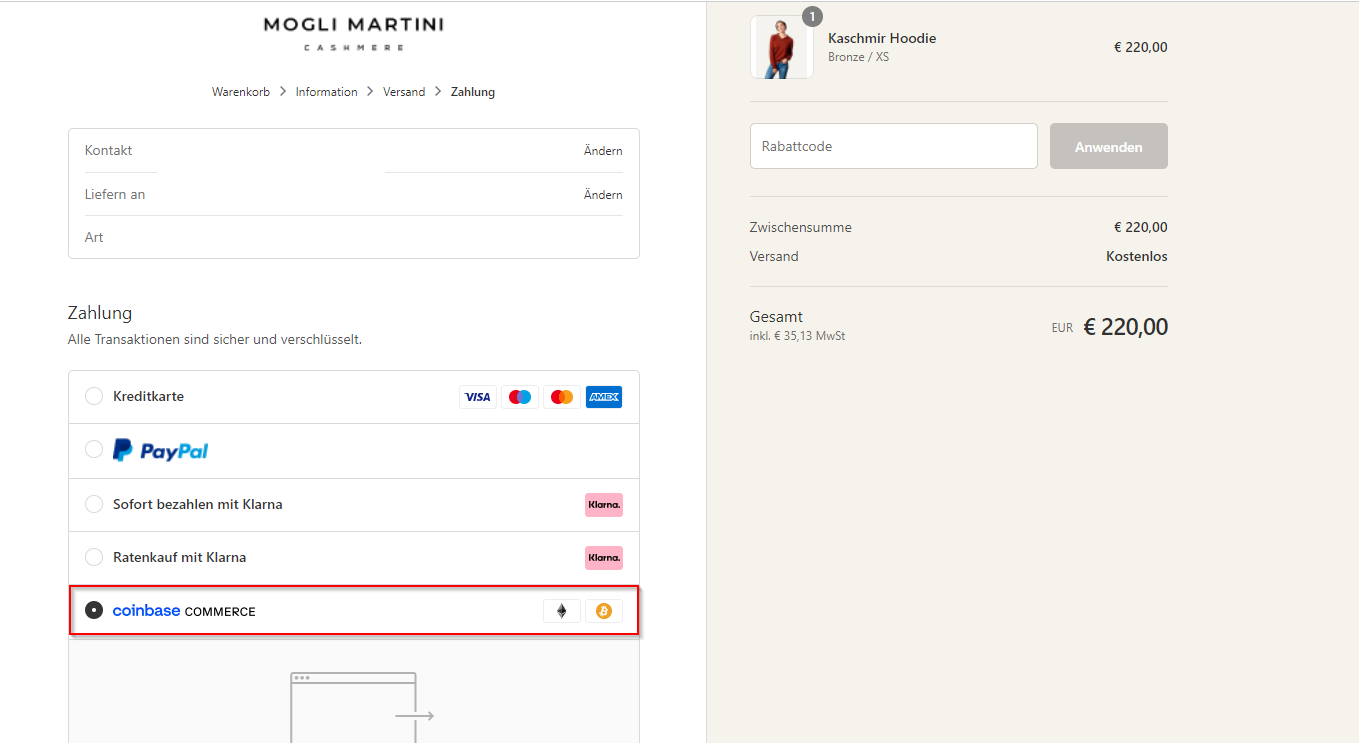Click the Kontakt row label
Viewport: 1359px width, 743px height.
[109, 151]
